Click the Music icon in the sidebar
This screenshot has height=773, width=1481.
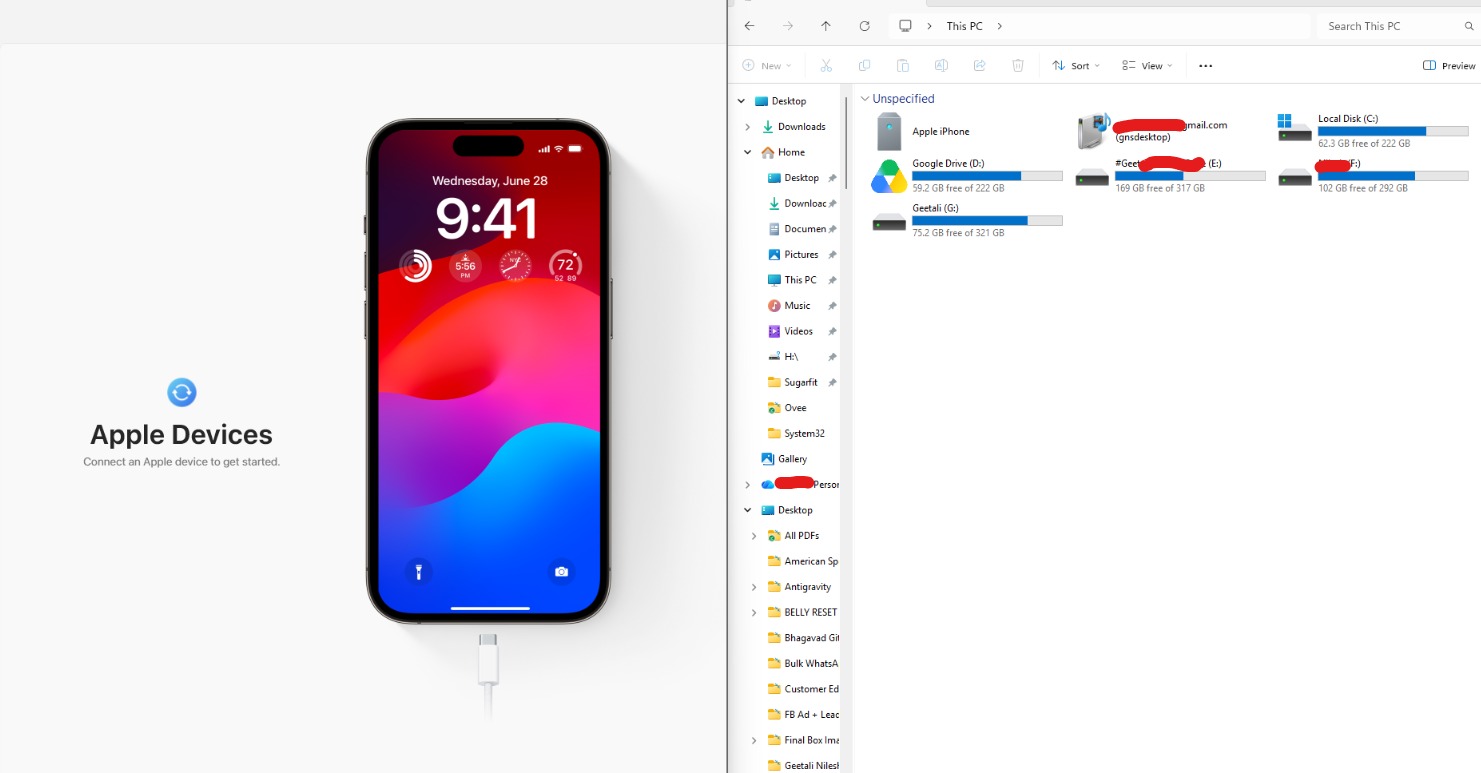(x=774, y=306)
